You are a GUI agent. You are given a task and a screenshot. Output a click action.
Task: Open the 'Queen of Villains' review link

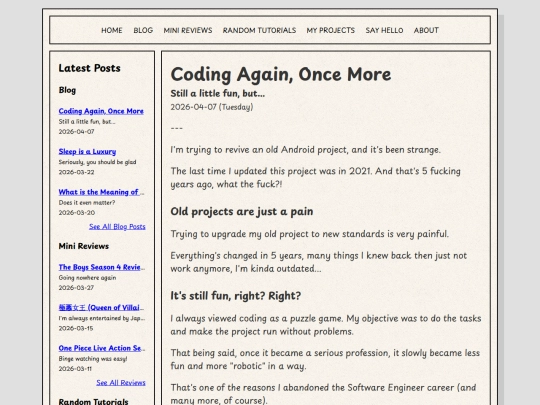[x=101, y=308]
